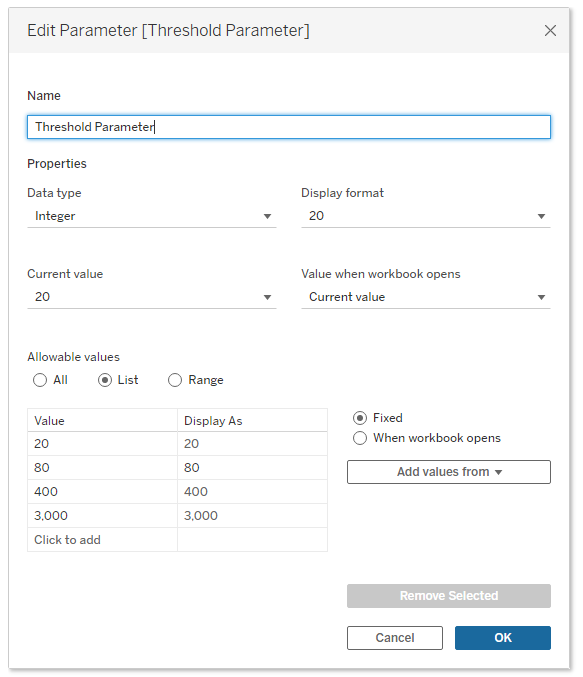Cancel the parameter edit

click(x=395, y=638)
